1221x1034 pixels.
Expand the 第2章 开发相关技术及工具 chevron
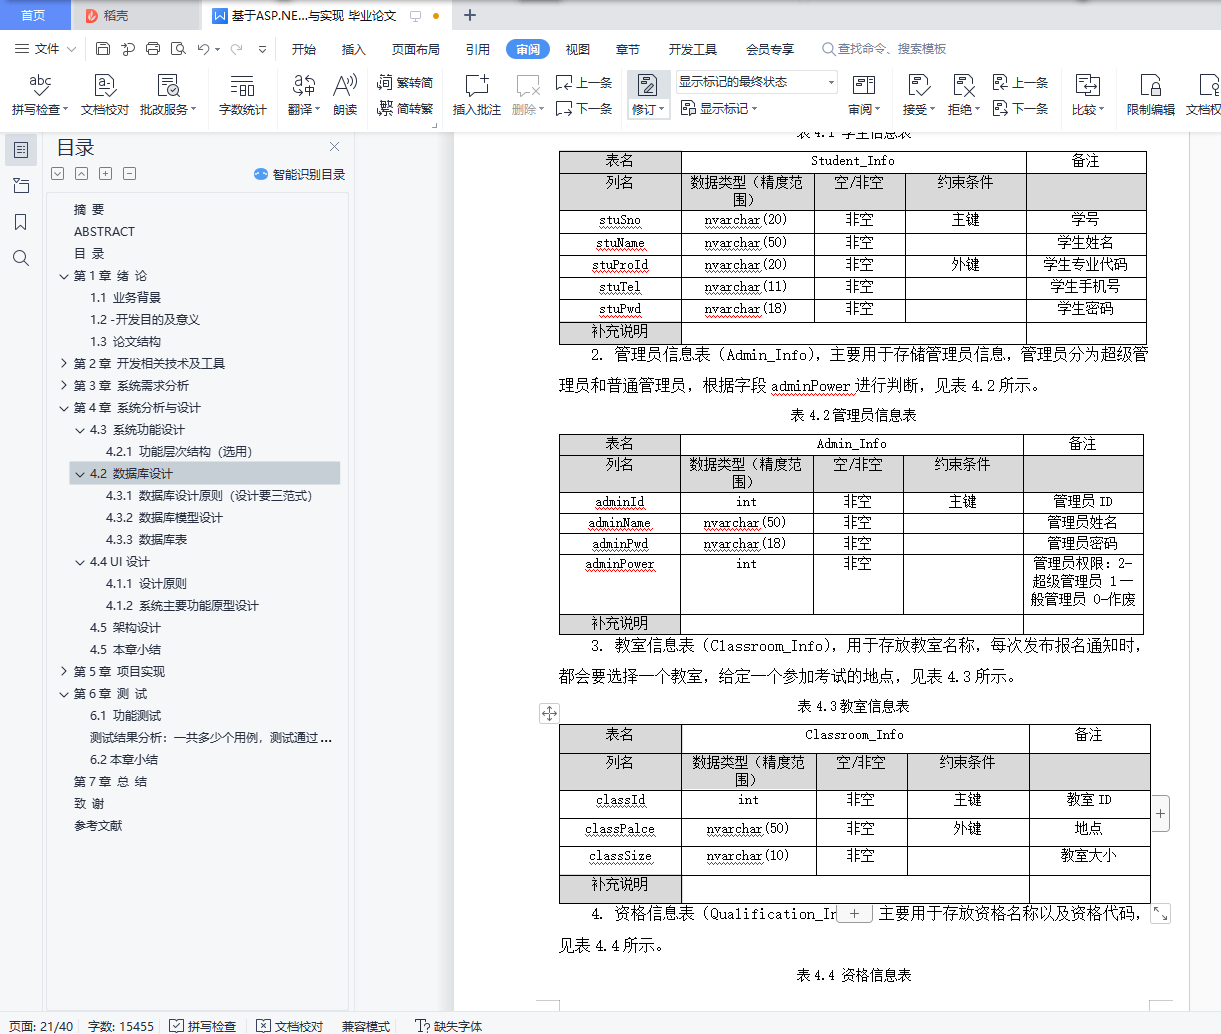pos(64,364)
